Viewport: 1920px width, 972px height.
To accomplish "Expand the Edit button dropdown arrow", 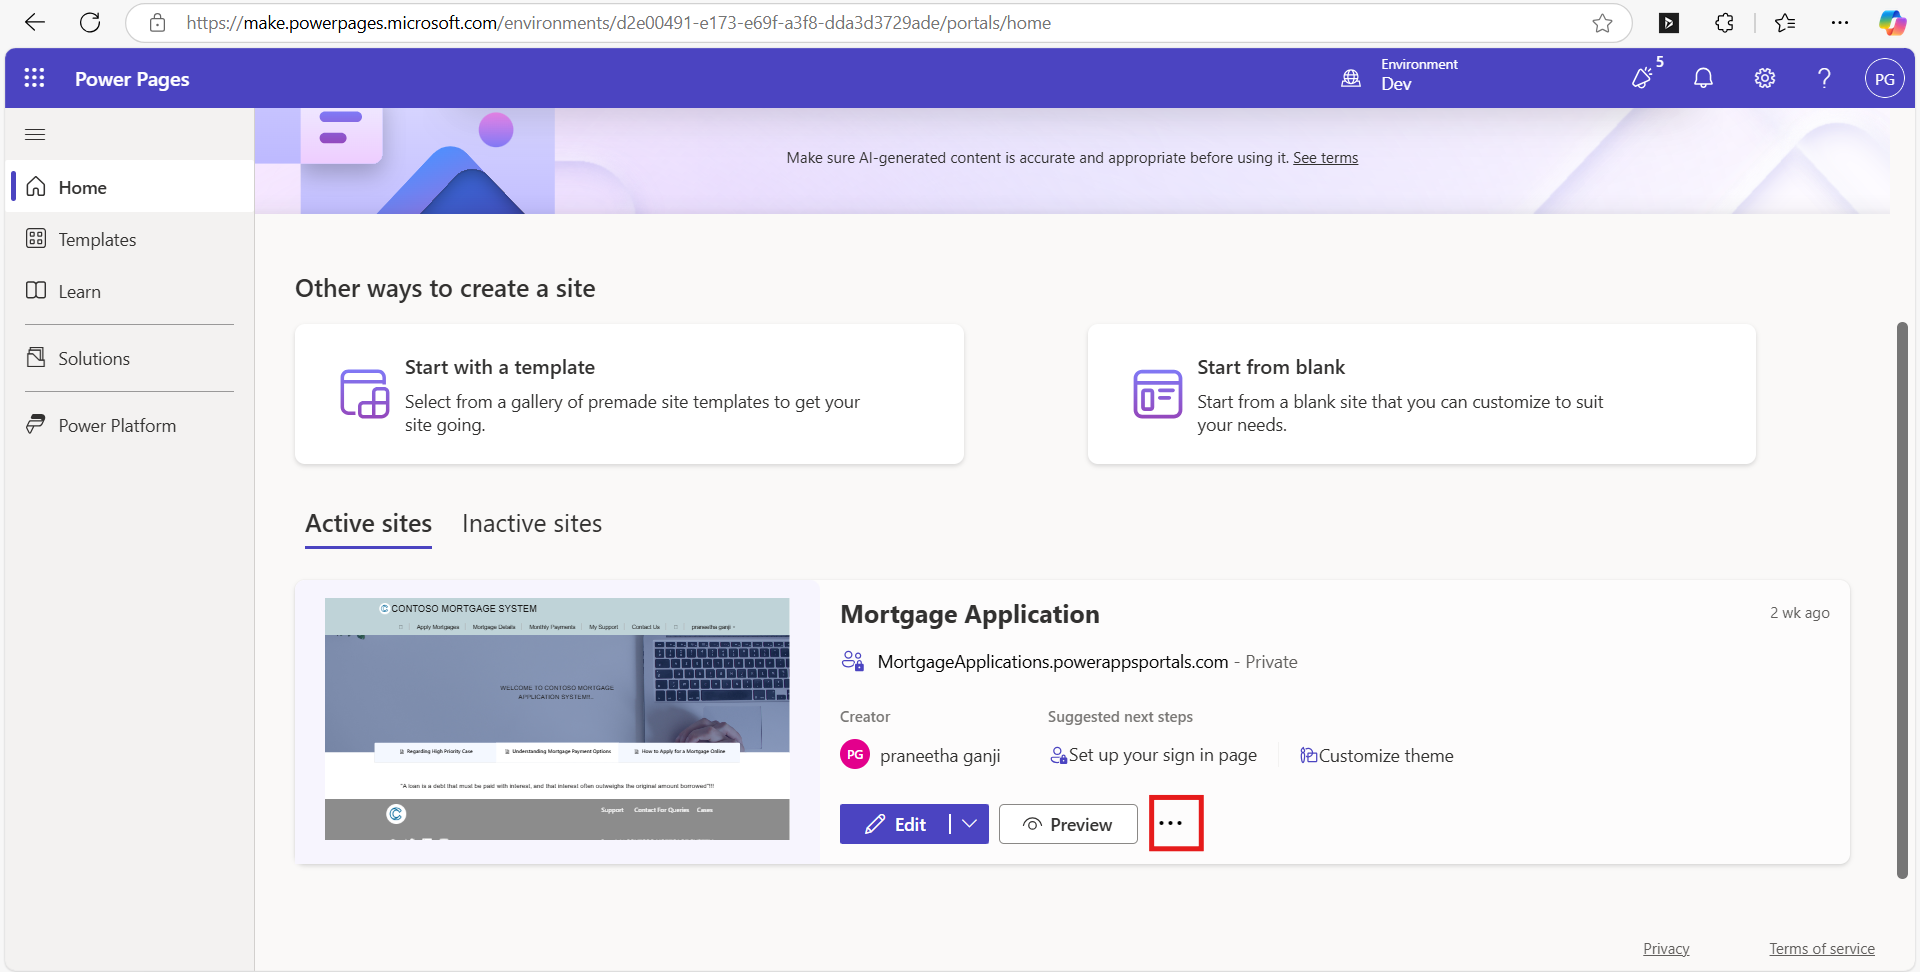I will [969, 824].
